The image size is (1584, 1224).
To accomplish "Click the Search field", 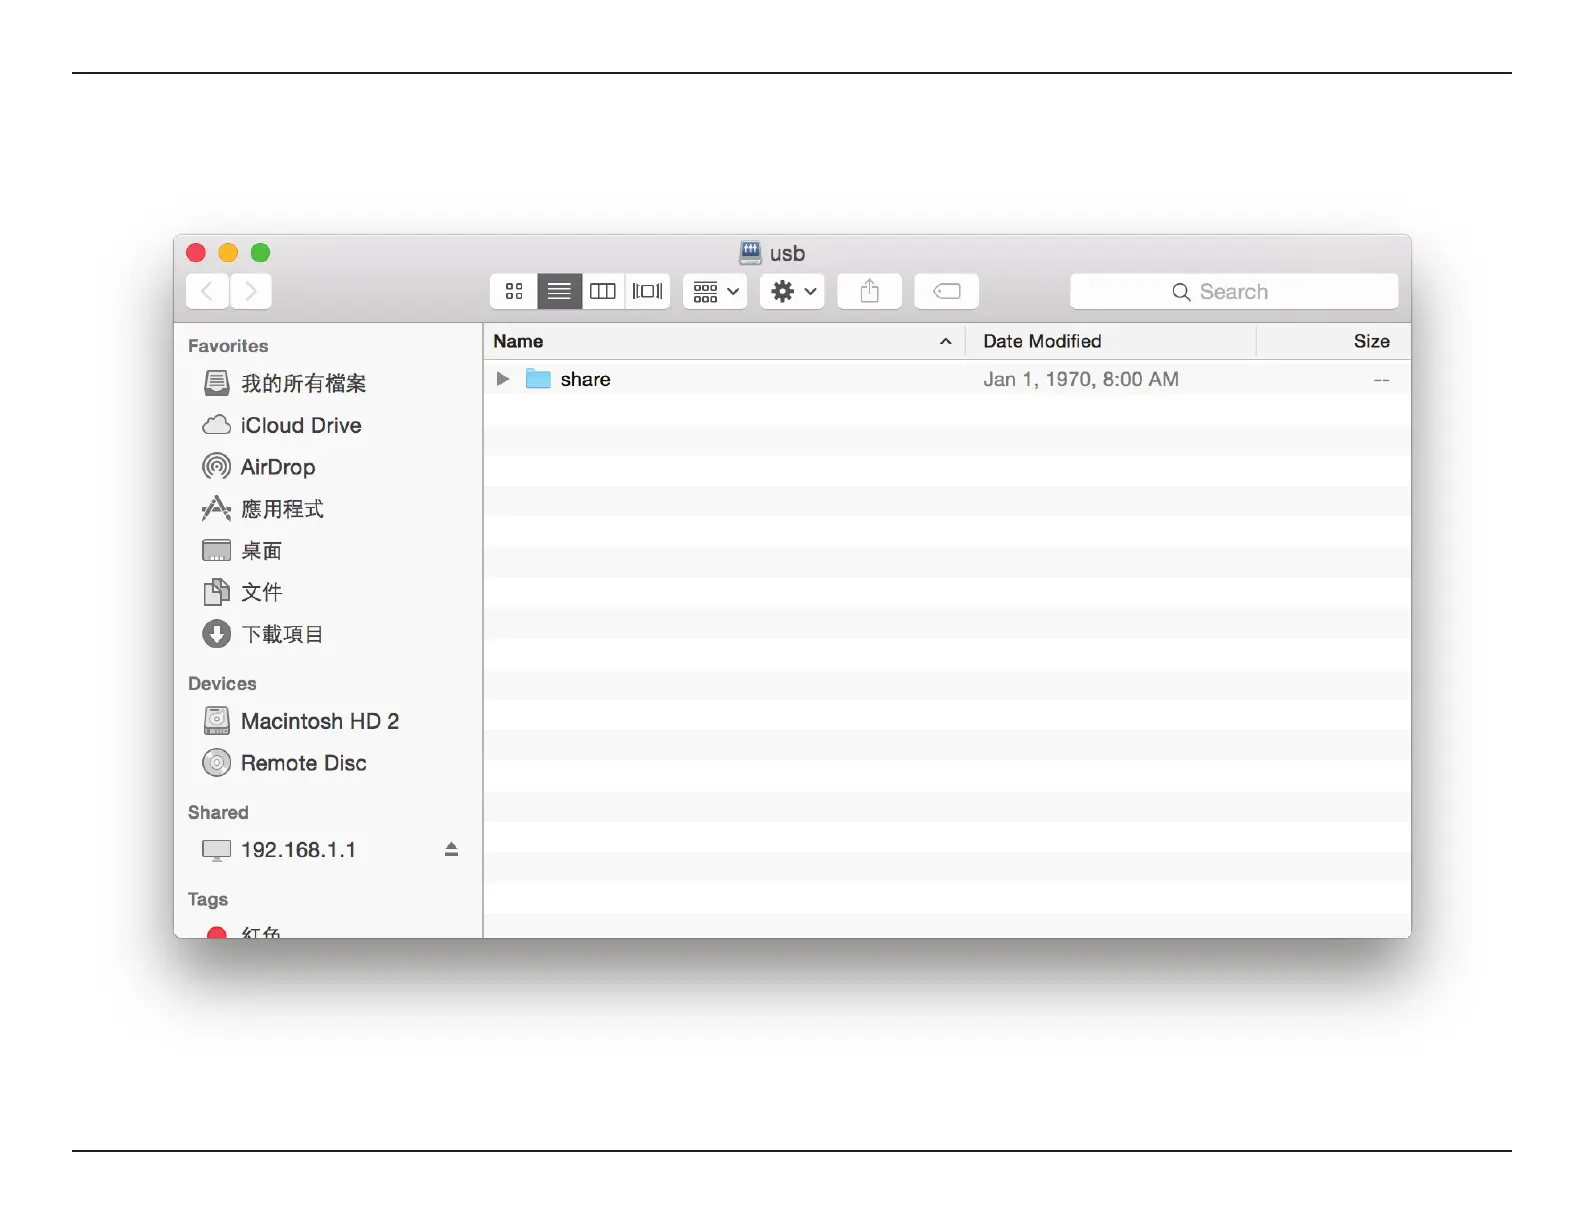I will (1234, 291).
